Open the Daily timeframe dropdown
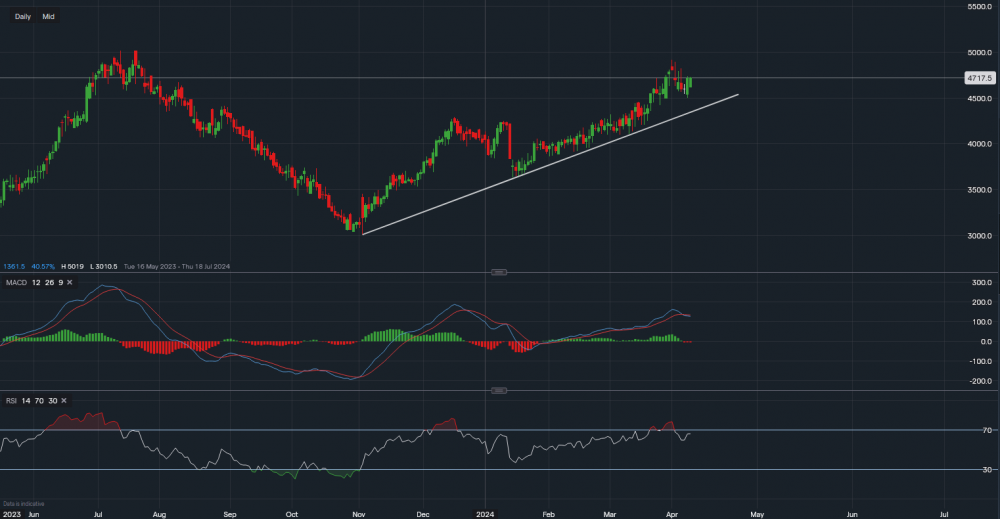The height and width of the screenshot is (519, 1000). [x=22, y=17]
